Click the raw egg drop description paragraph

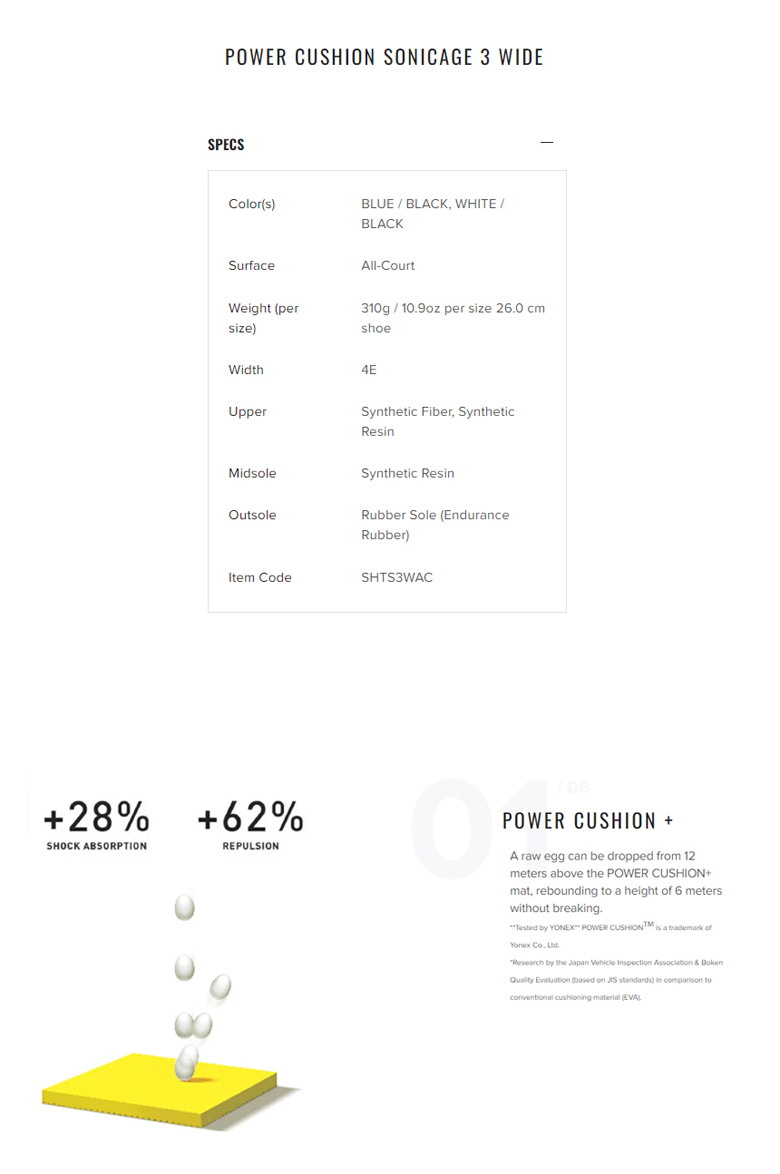tap(616, 882)
